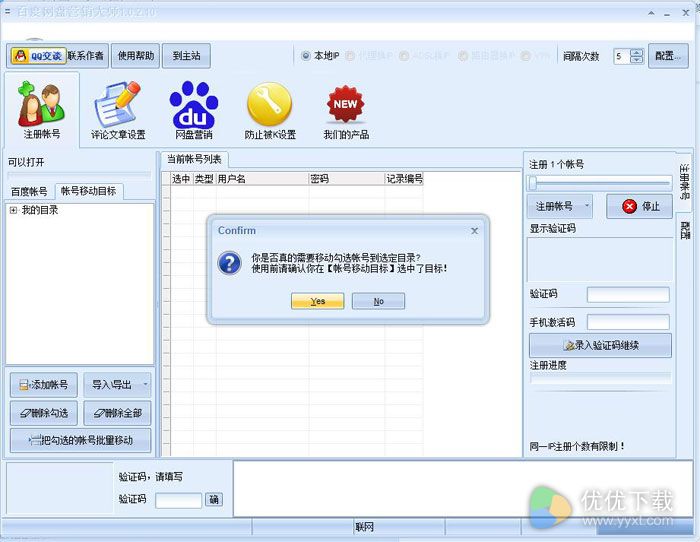
Task: Click the 联系作者 button
Action: [x=85, y=56]
